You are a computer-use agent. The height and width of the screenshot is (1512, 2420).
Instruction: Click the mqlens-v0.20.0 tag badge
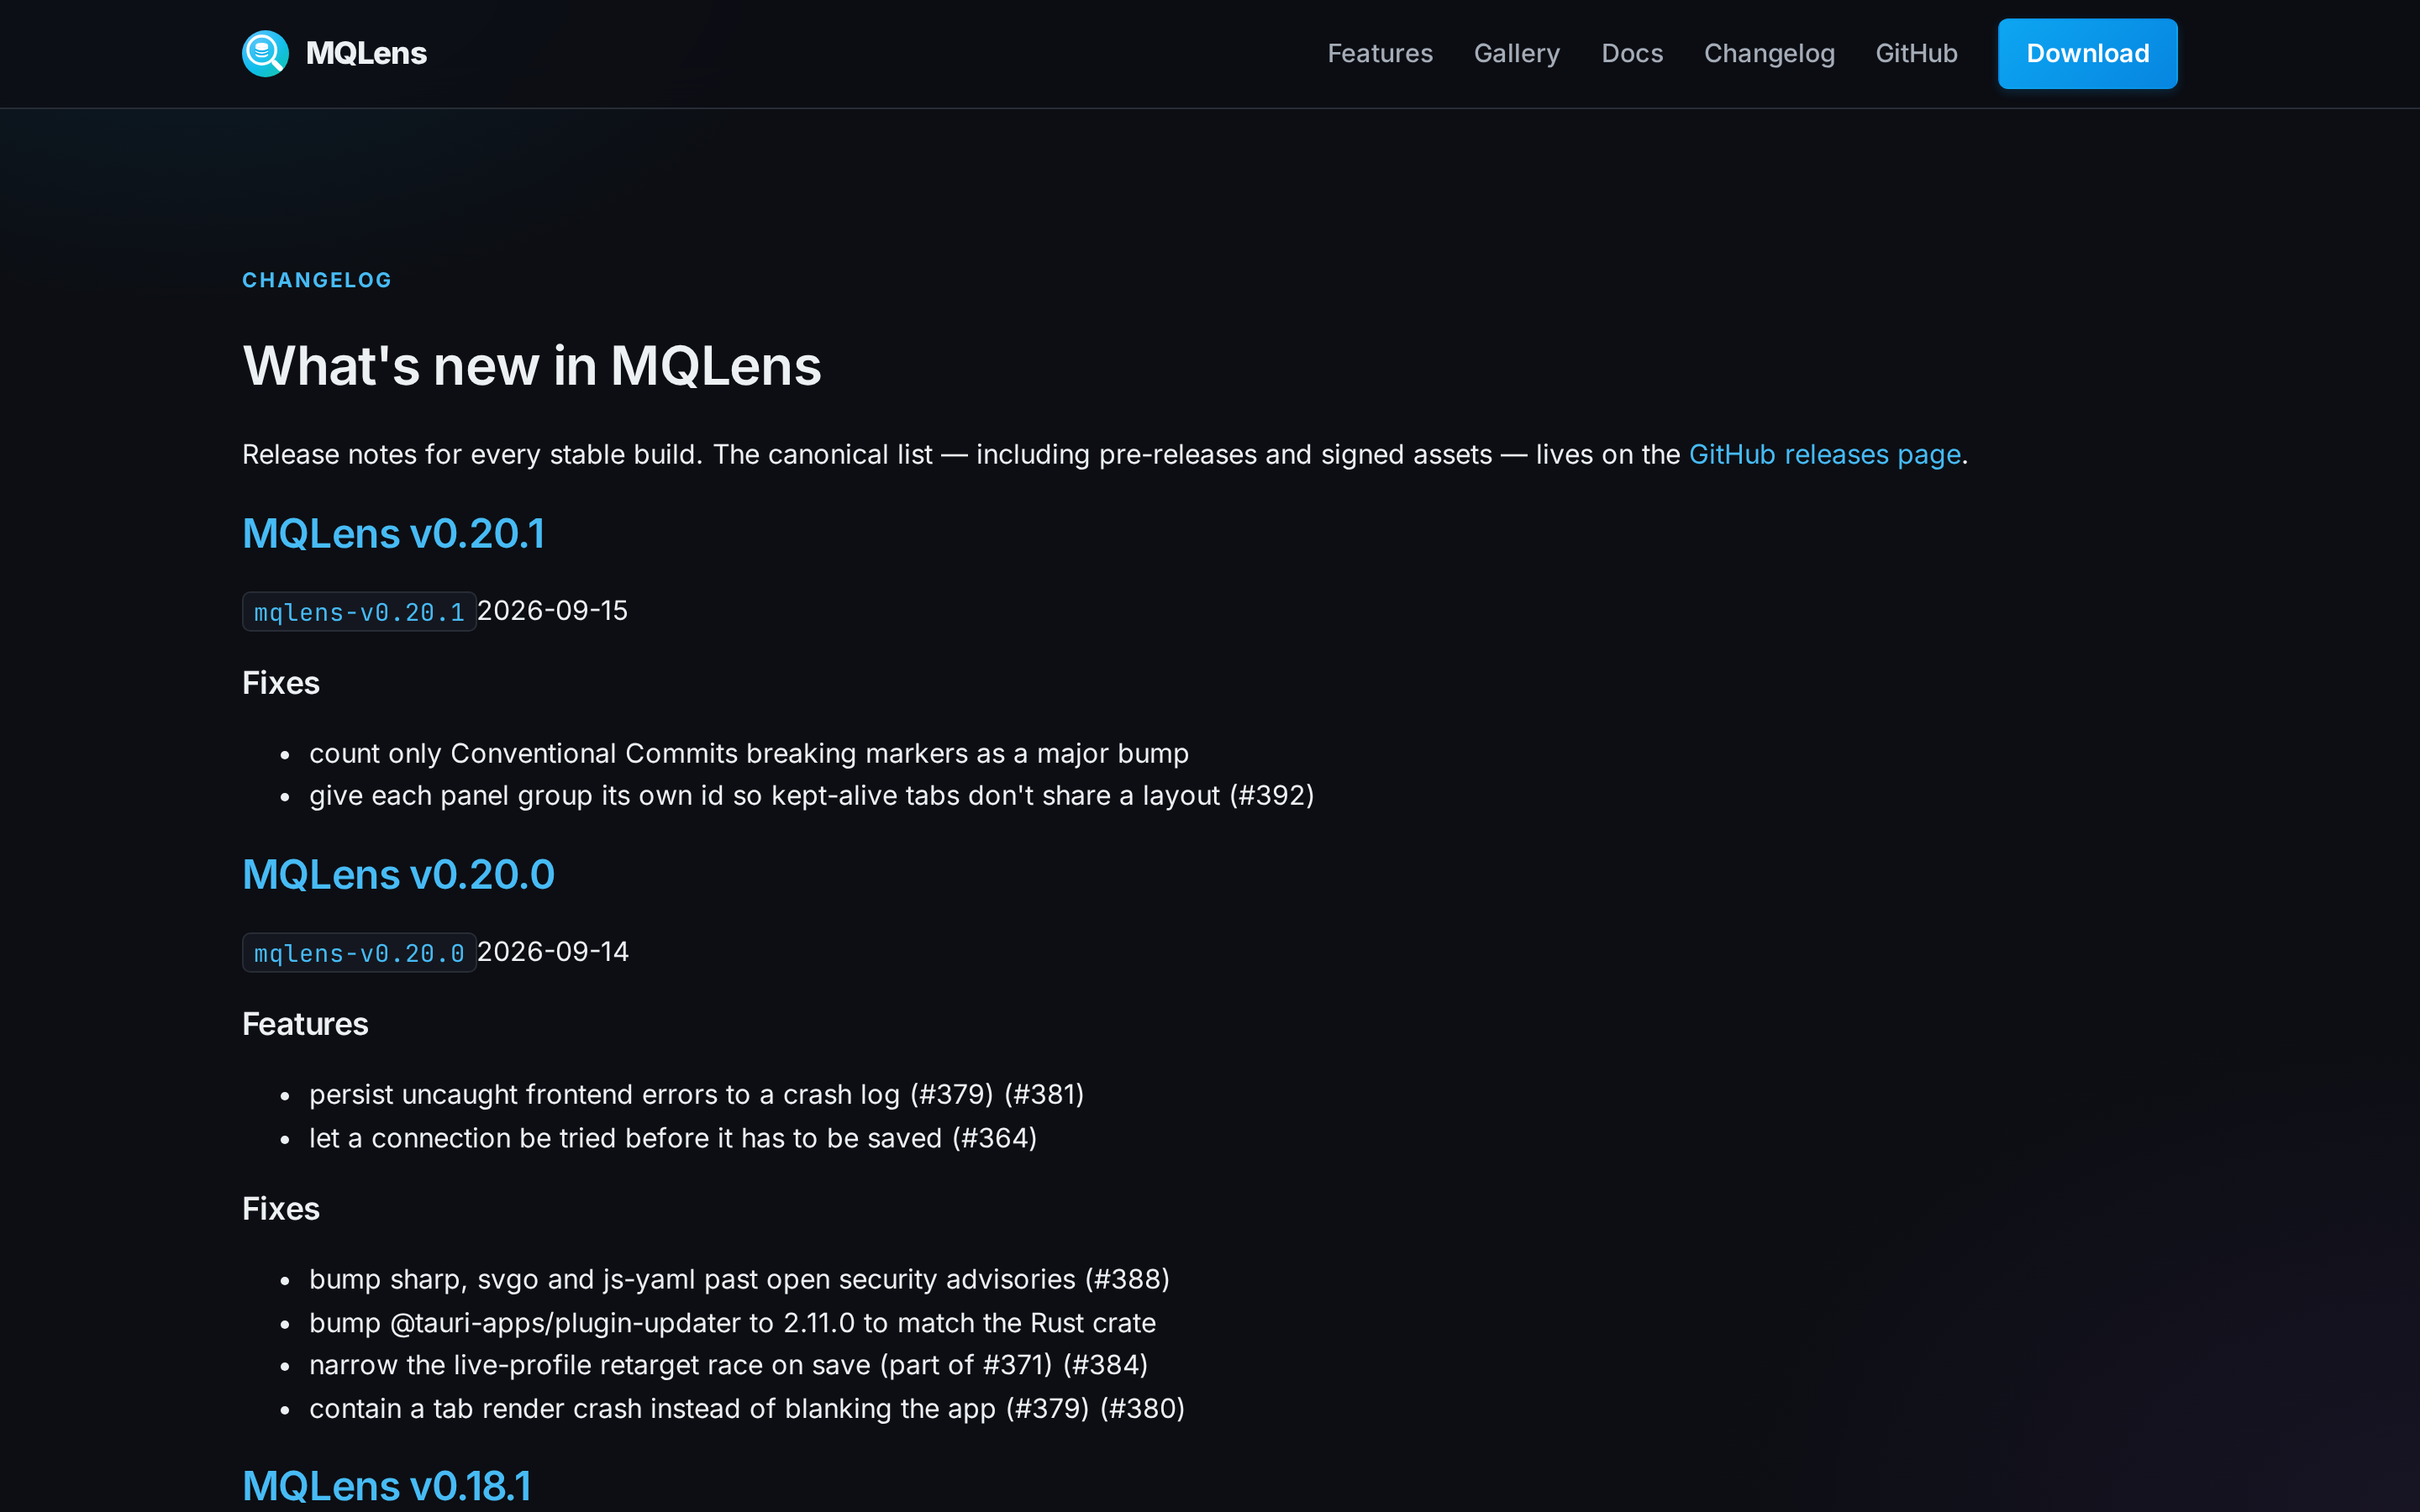coord(359,953)
